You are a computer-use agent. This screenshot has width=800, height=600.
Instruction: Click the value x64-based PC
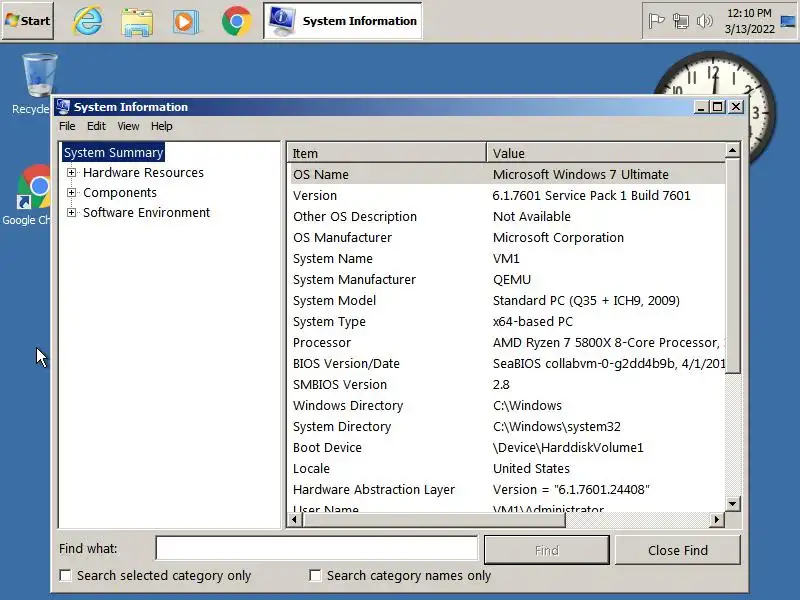[533, 321]
